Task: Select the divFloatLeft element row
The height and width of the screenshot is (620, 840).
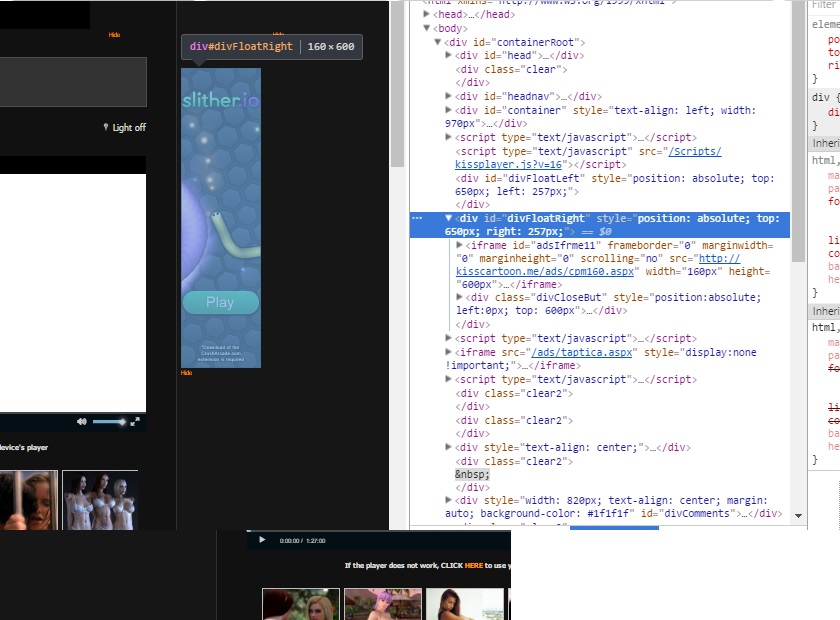Action: pyautogui.click(x=615, y=185)
